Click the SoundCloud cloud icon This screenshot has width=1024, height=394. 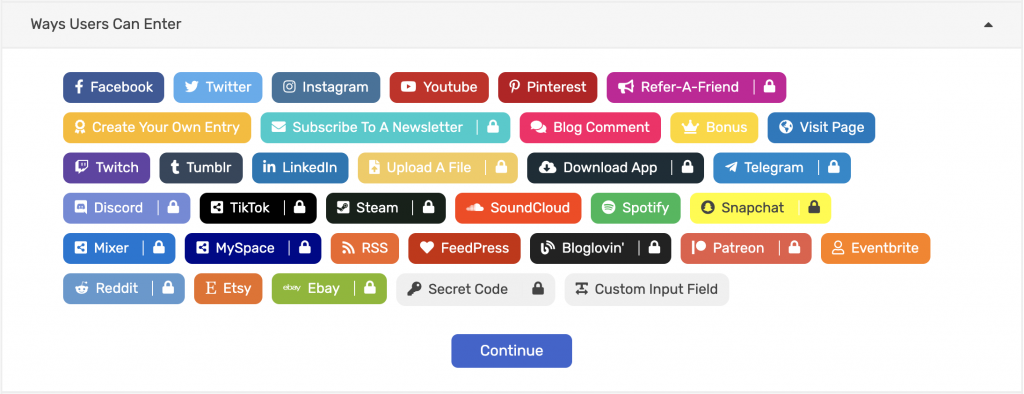click(475, 208)
